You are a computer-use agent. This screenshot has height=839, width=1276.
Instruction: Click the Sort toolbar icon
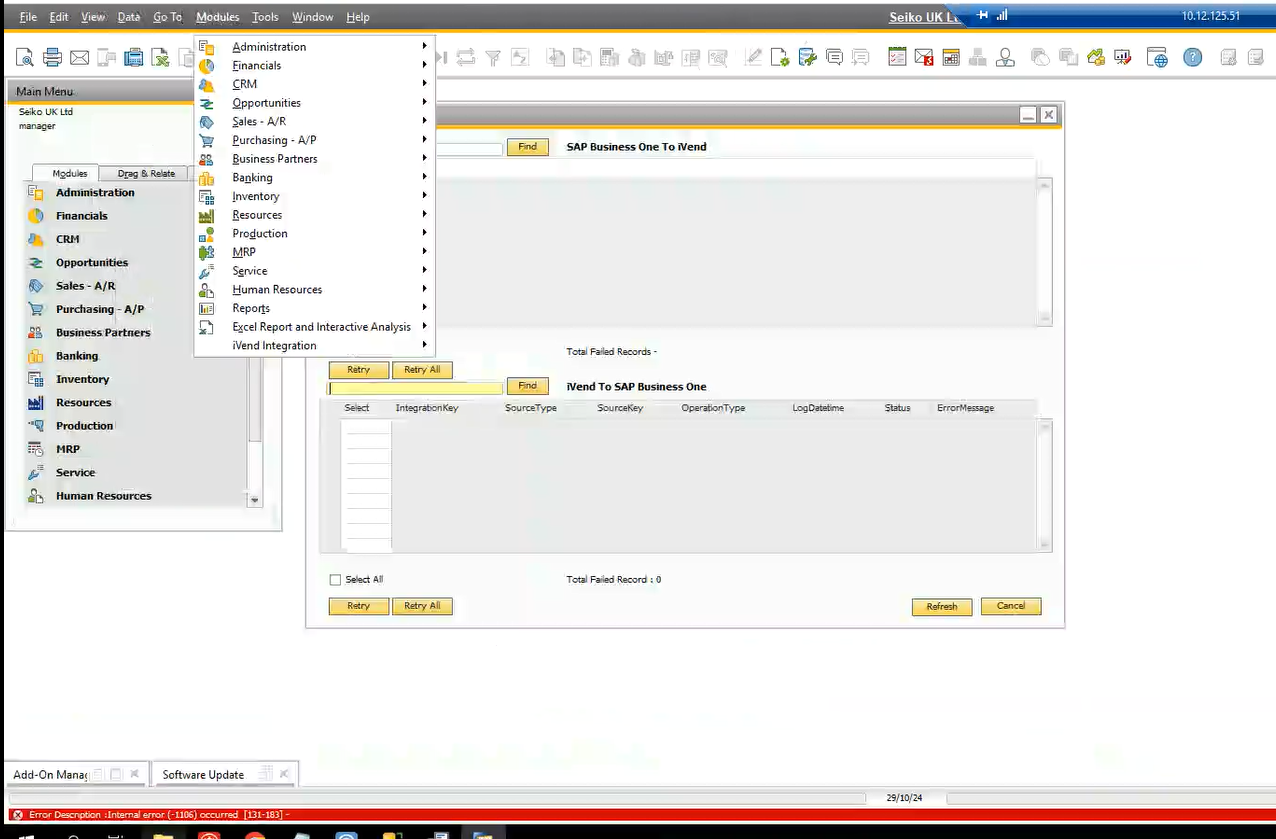[x=519, y=58]
